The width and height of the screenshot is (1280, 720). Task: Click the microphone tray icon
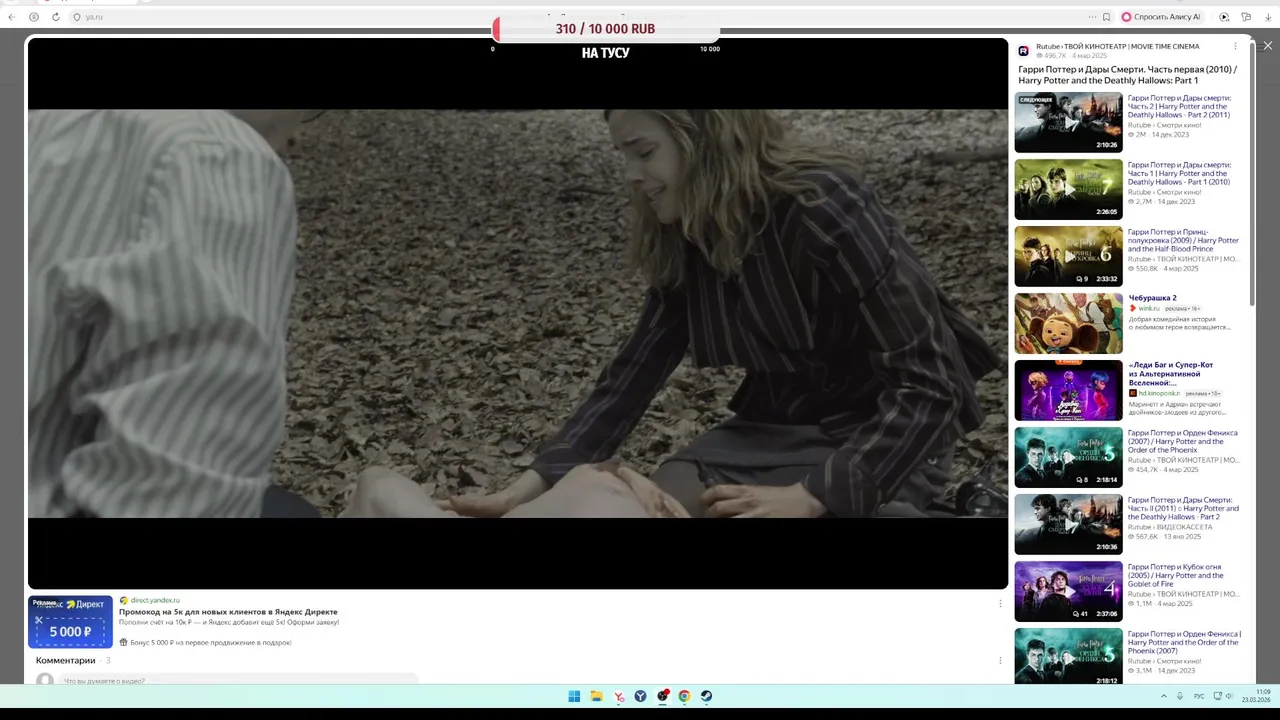1180,696
